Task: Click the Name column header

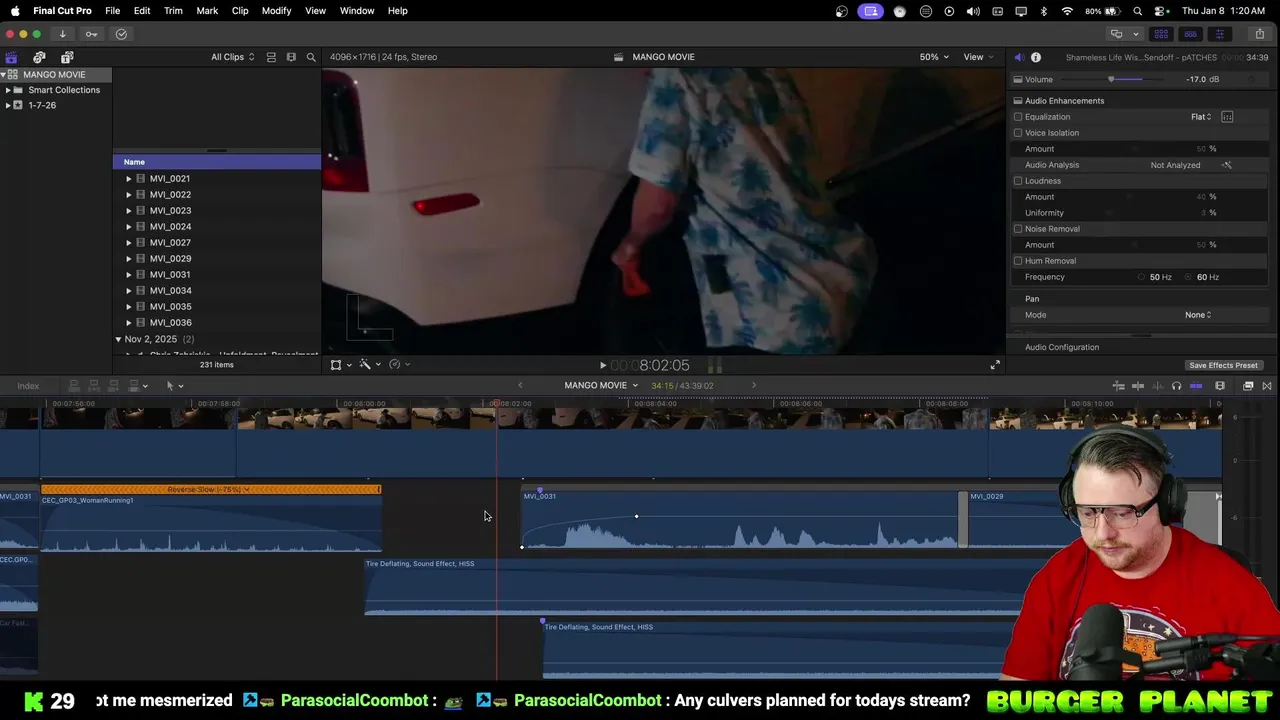Action: tap(217, 162)
